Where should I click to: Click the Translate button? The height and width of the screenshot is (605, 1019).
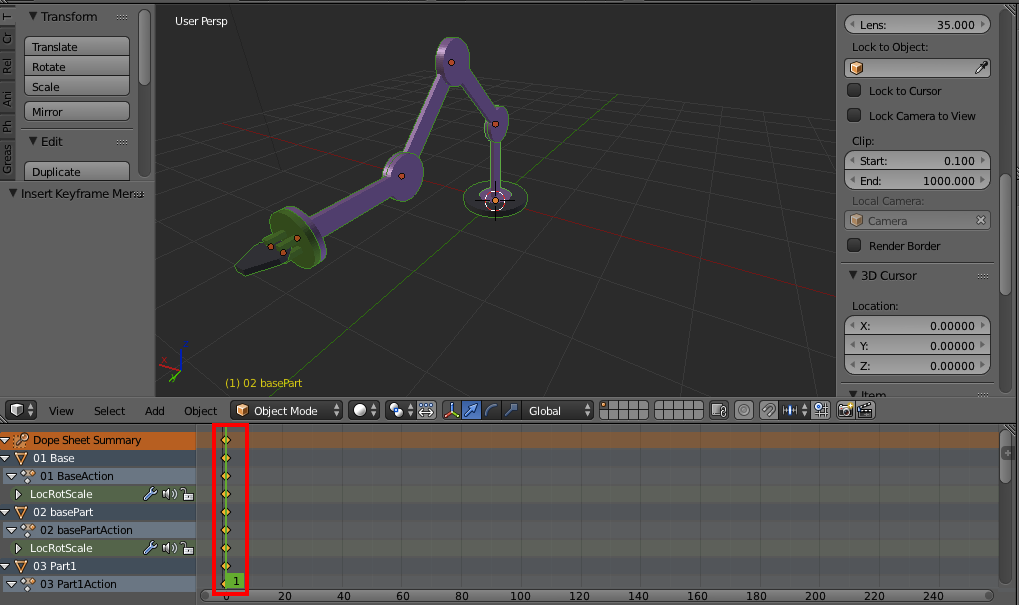(x=77, y=46)
